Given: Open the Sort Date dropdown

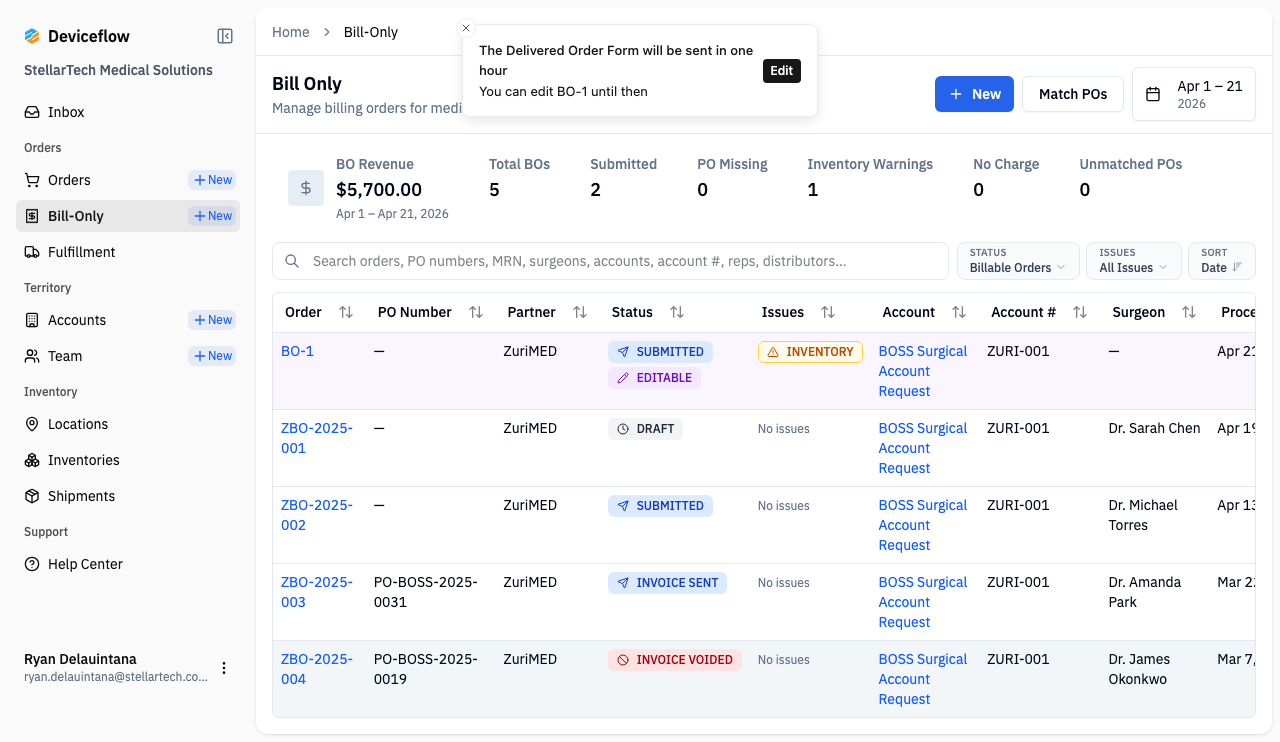Looking at the screenshot, I should (x=1221, y=261).
